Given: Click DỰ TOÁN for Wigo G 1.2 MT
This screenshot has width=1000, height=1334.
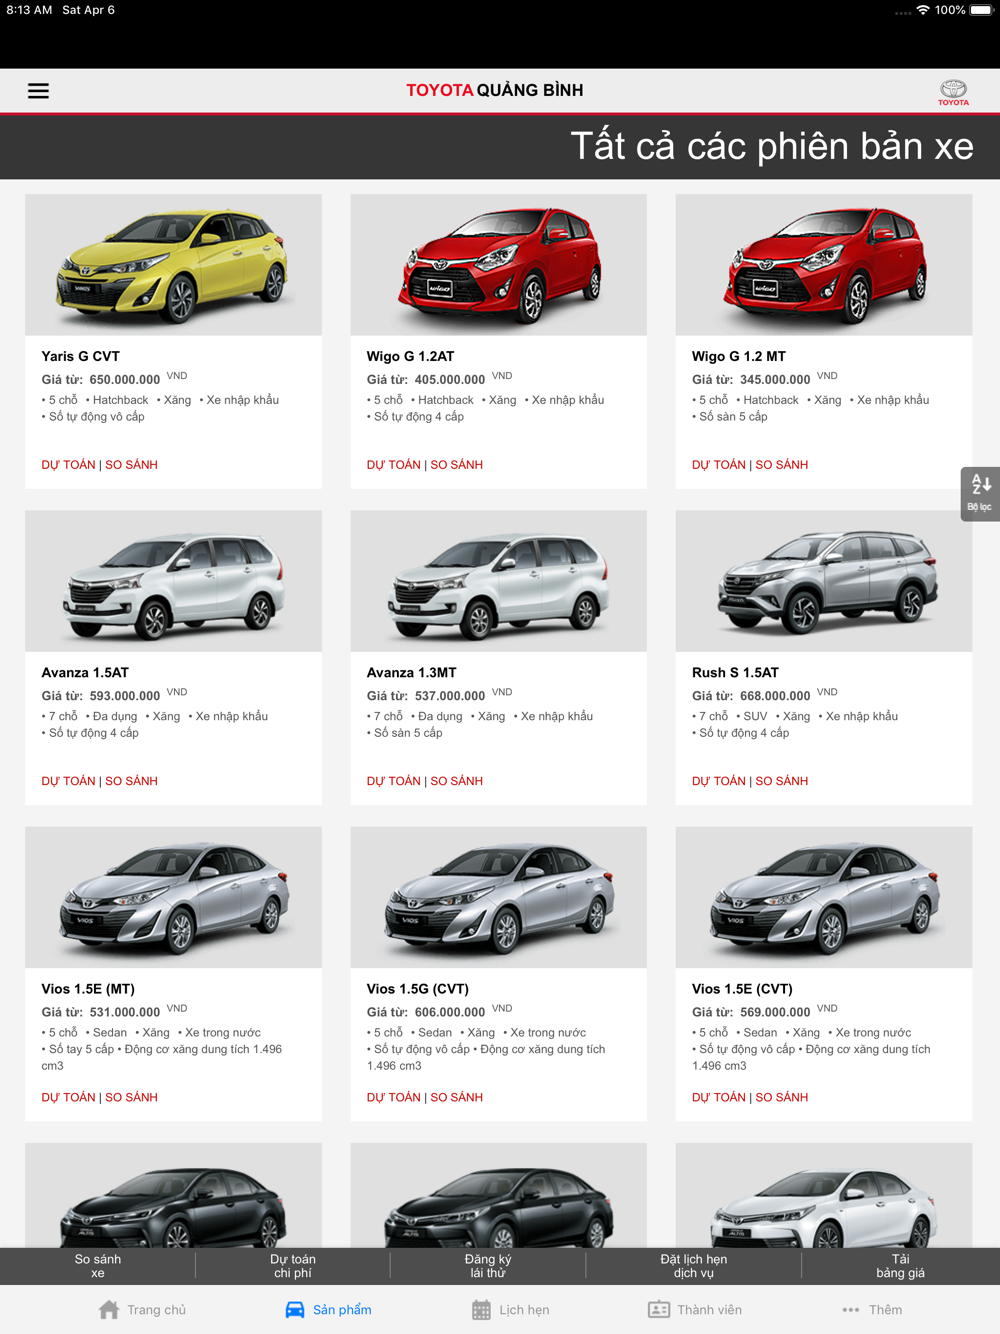Looking at the screenshot, I should pos(719,465).
